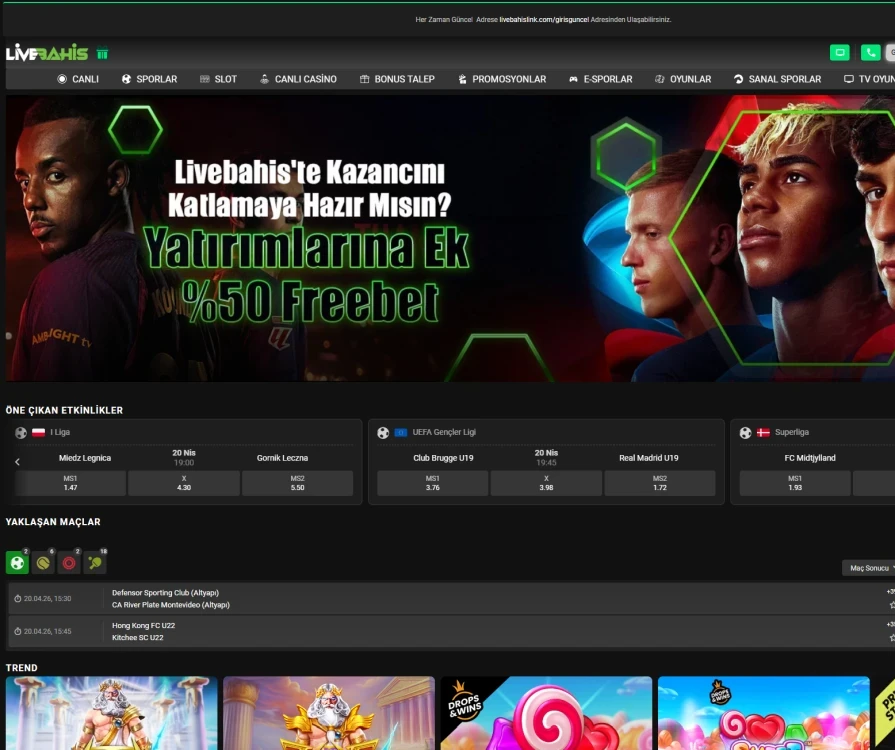Click the Denmark flag next to Superliga
Viewport: 895px width, 750px height.
pyautogui.click(x=763, y=433)
